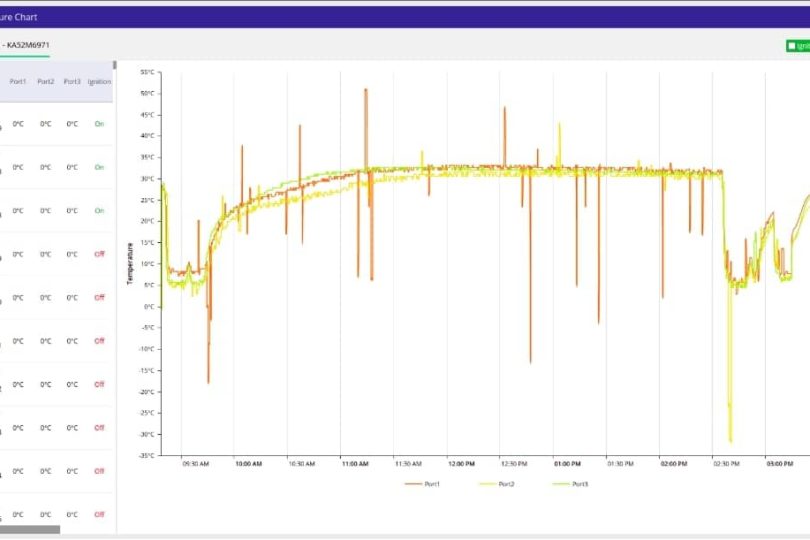
Task: Click the Port2 column header
Action: (45, 81)
